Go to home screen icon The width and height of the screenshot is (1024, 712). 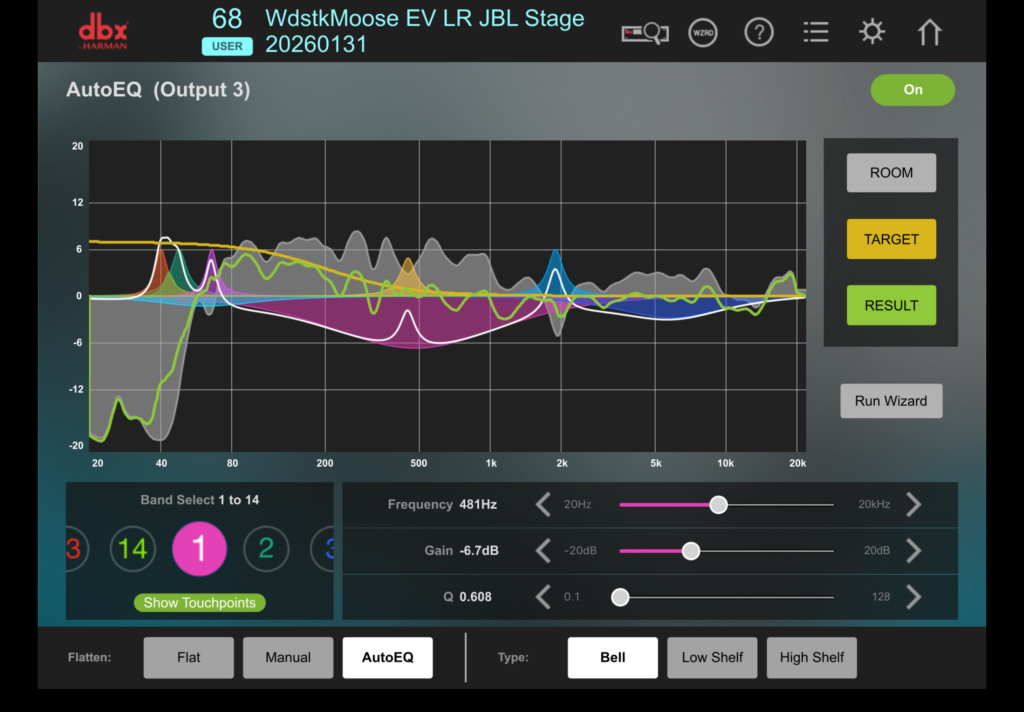pyautogui.click(x=929, y=32)
